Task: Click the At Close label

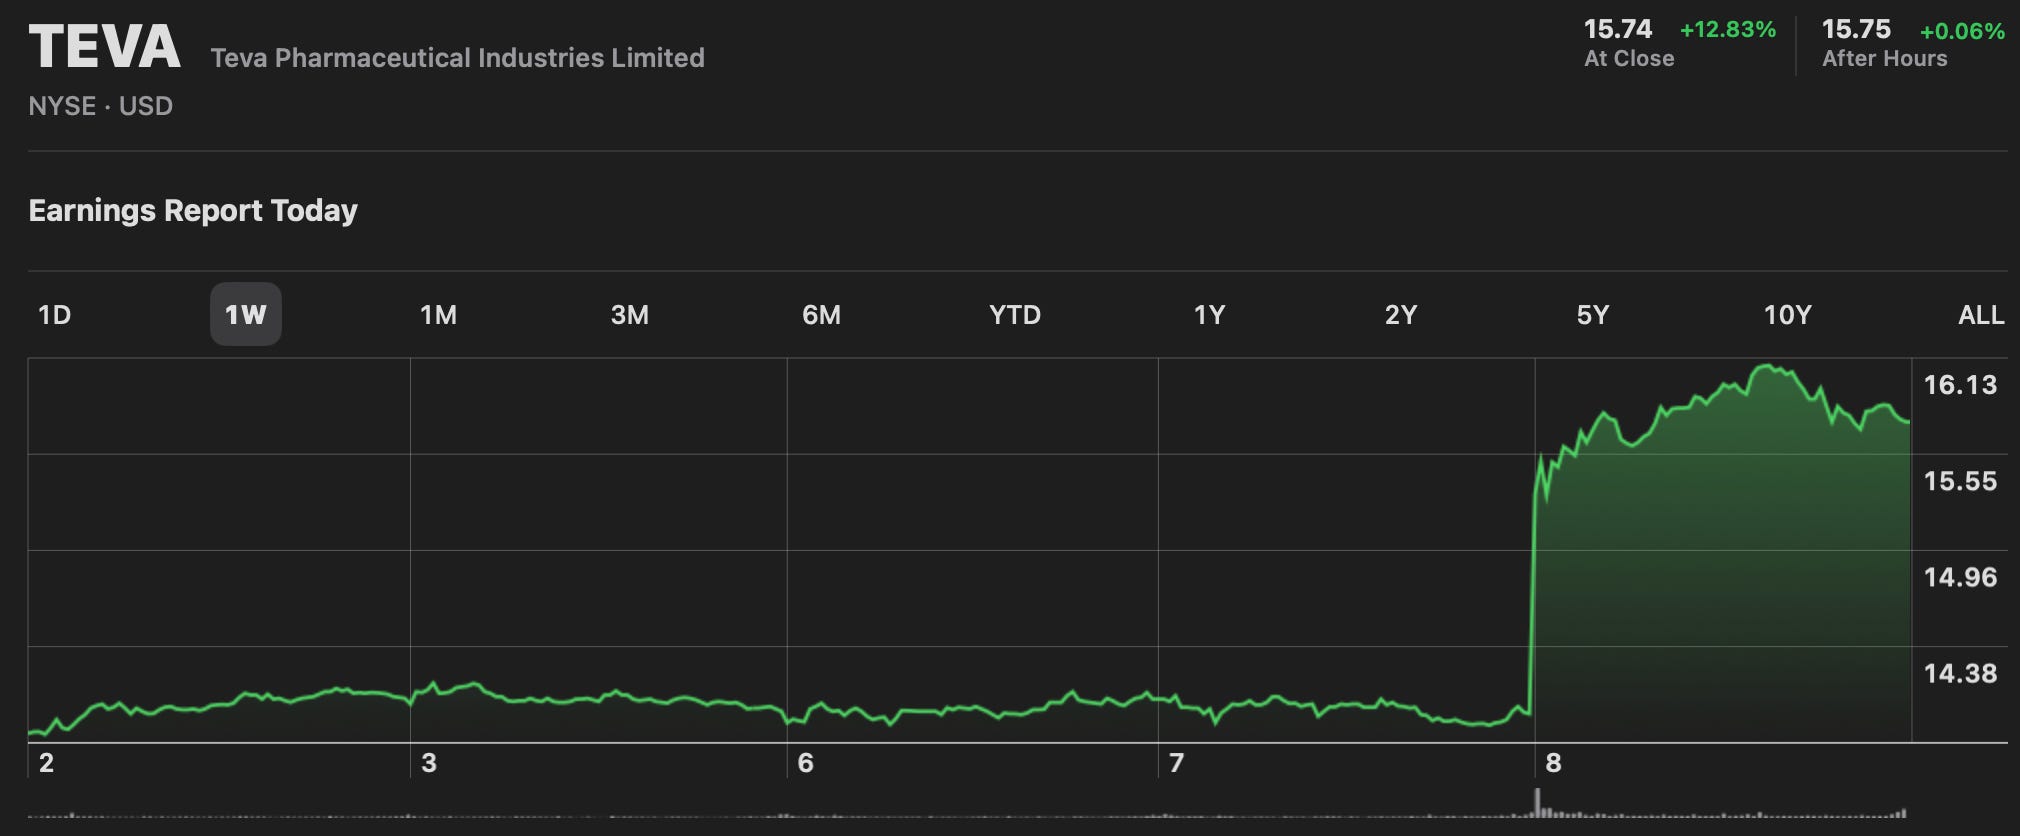Action: (1629, 59)
